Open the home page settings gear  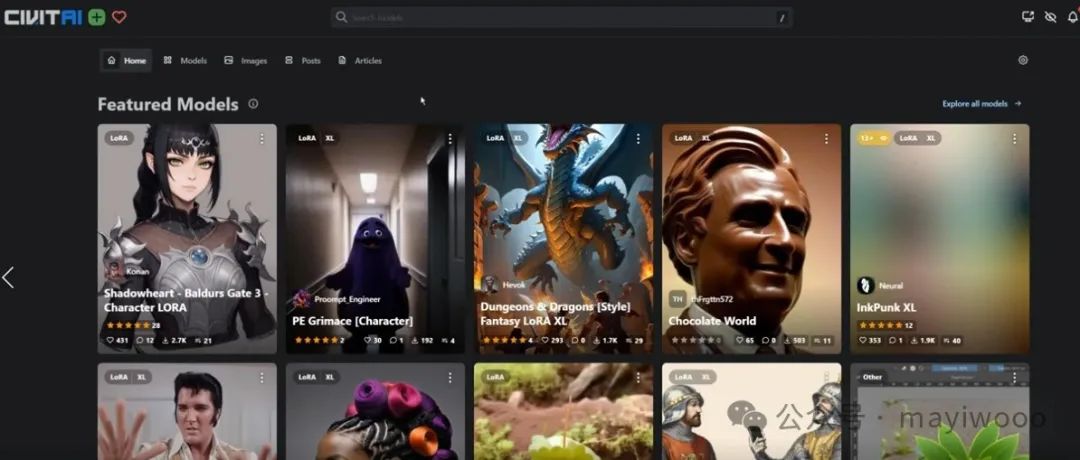click(x=1023, y=60)
